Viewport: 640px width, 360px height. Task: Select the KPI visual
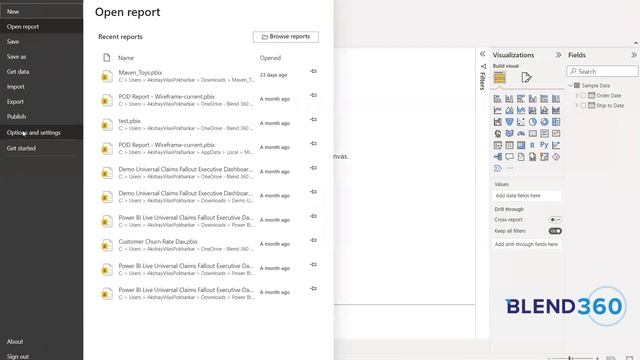(x=556, y=133)
